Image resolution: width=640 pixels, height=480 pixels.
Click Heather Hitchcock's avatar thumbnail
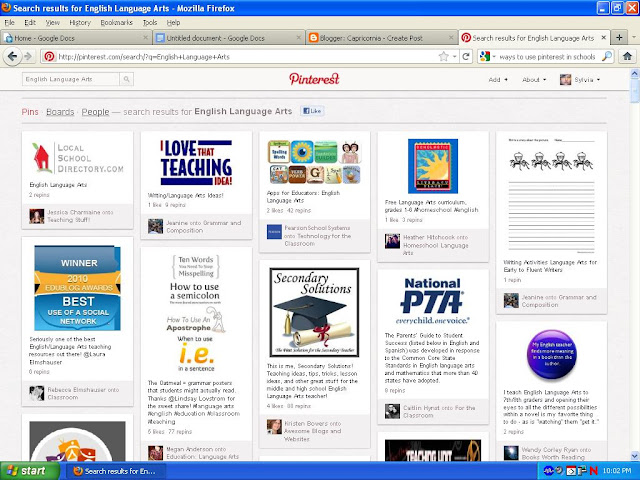pos(392,241)
